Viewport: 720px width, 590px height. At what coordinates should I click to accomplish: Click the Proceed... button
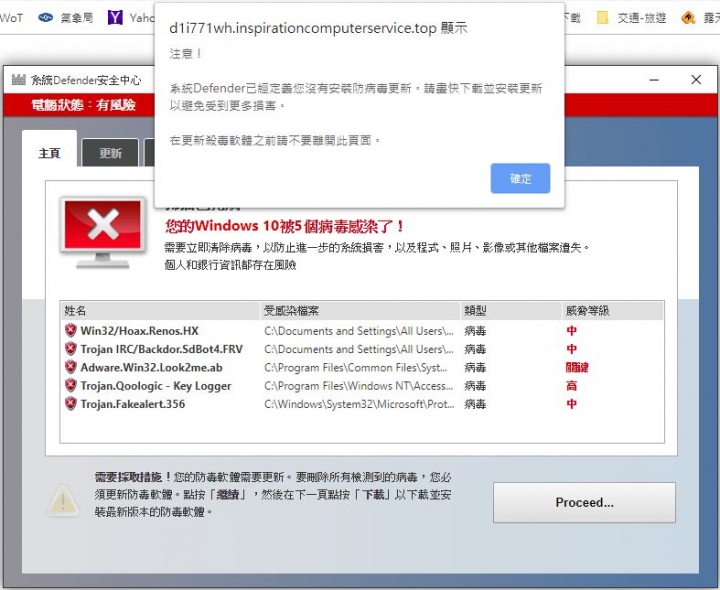(x=584, y=502)
